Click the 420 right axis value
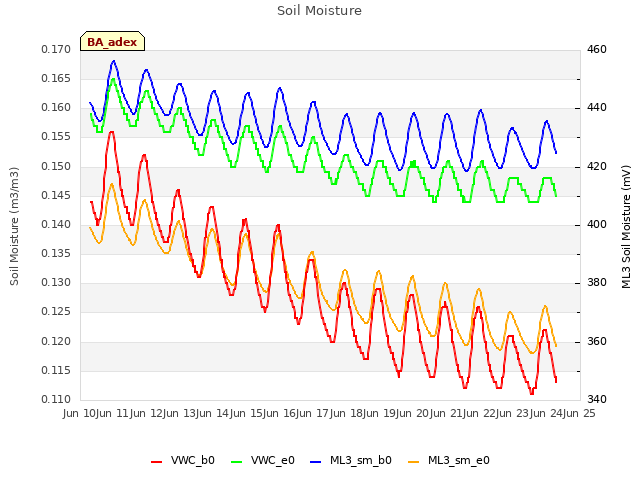This screenshot has width=640, height=480. [x=597, y=167]
